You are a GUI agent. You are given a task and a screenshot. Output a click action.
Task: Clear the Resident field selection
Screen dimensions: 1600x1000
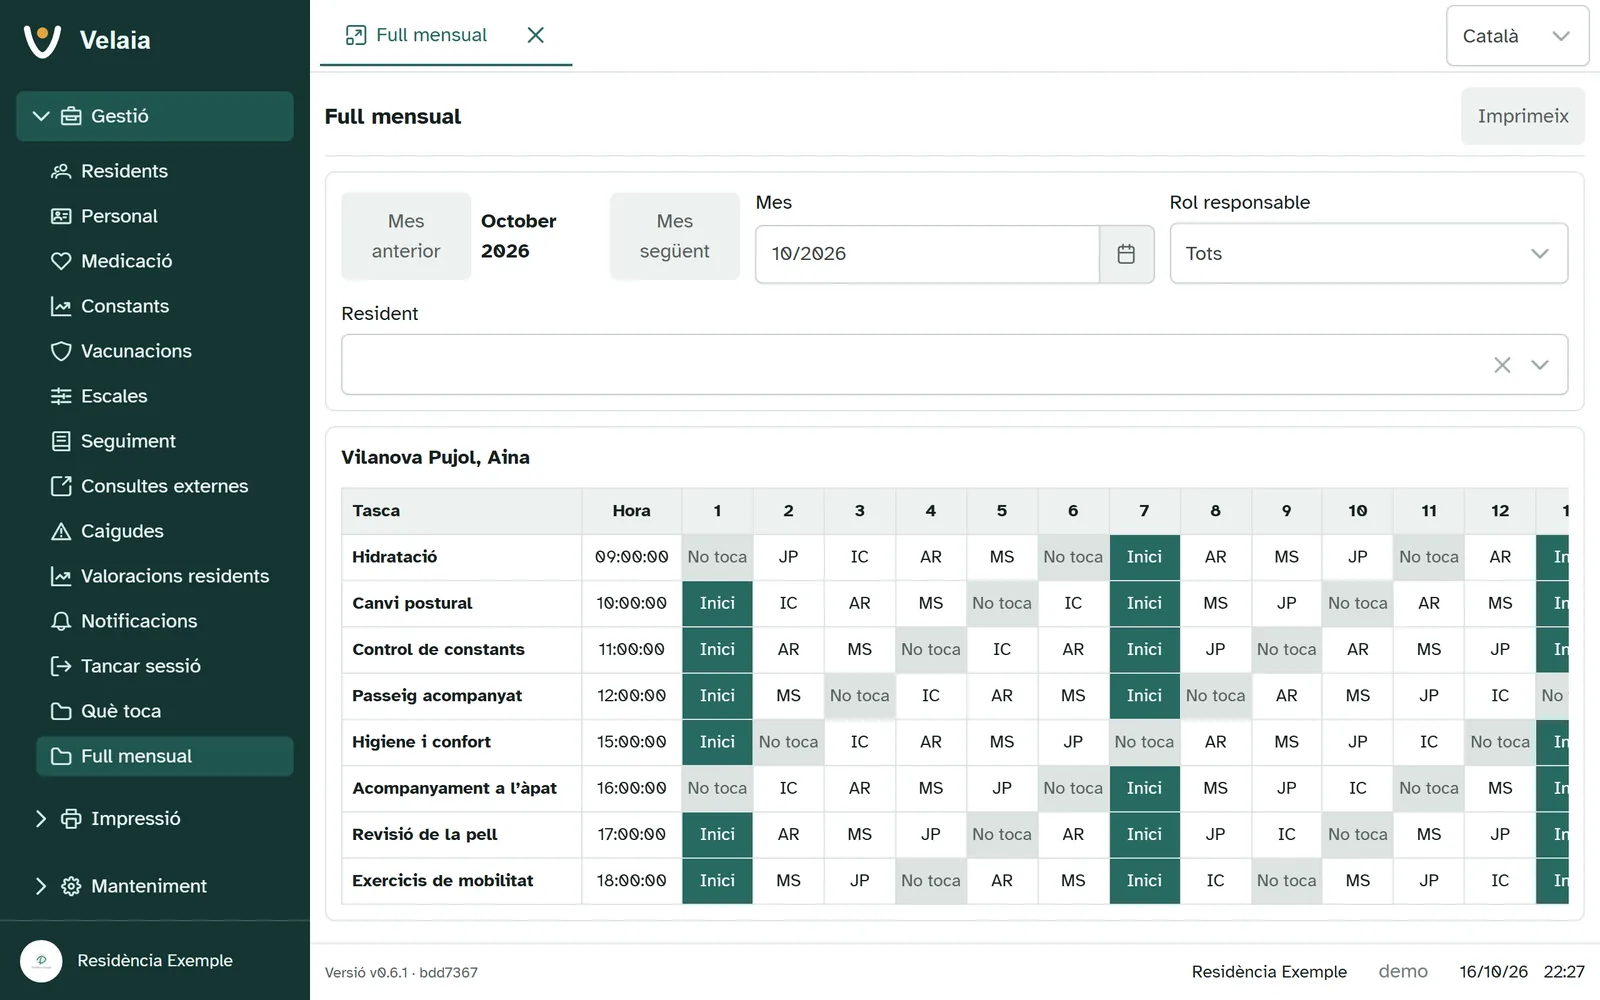1502,365
